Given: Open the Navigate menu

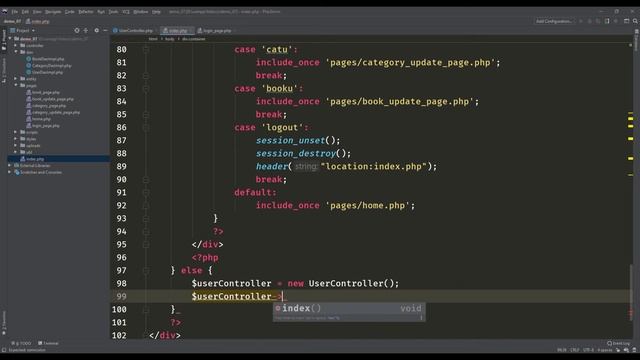Looking at the screenshot, I should 53,12.
